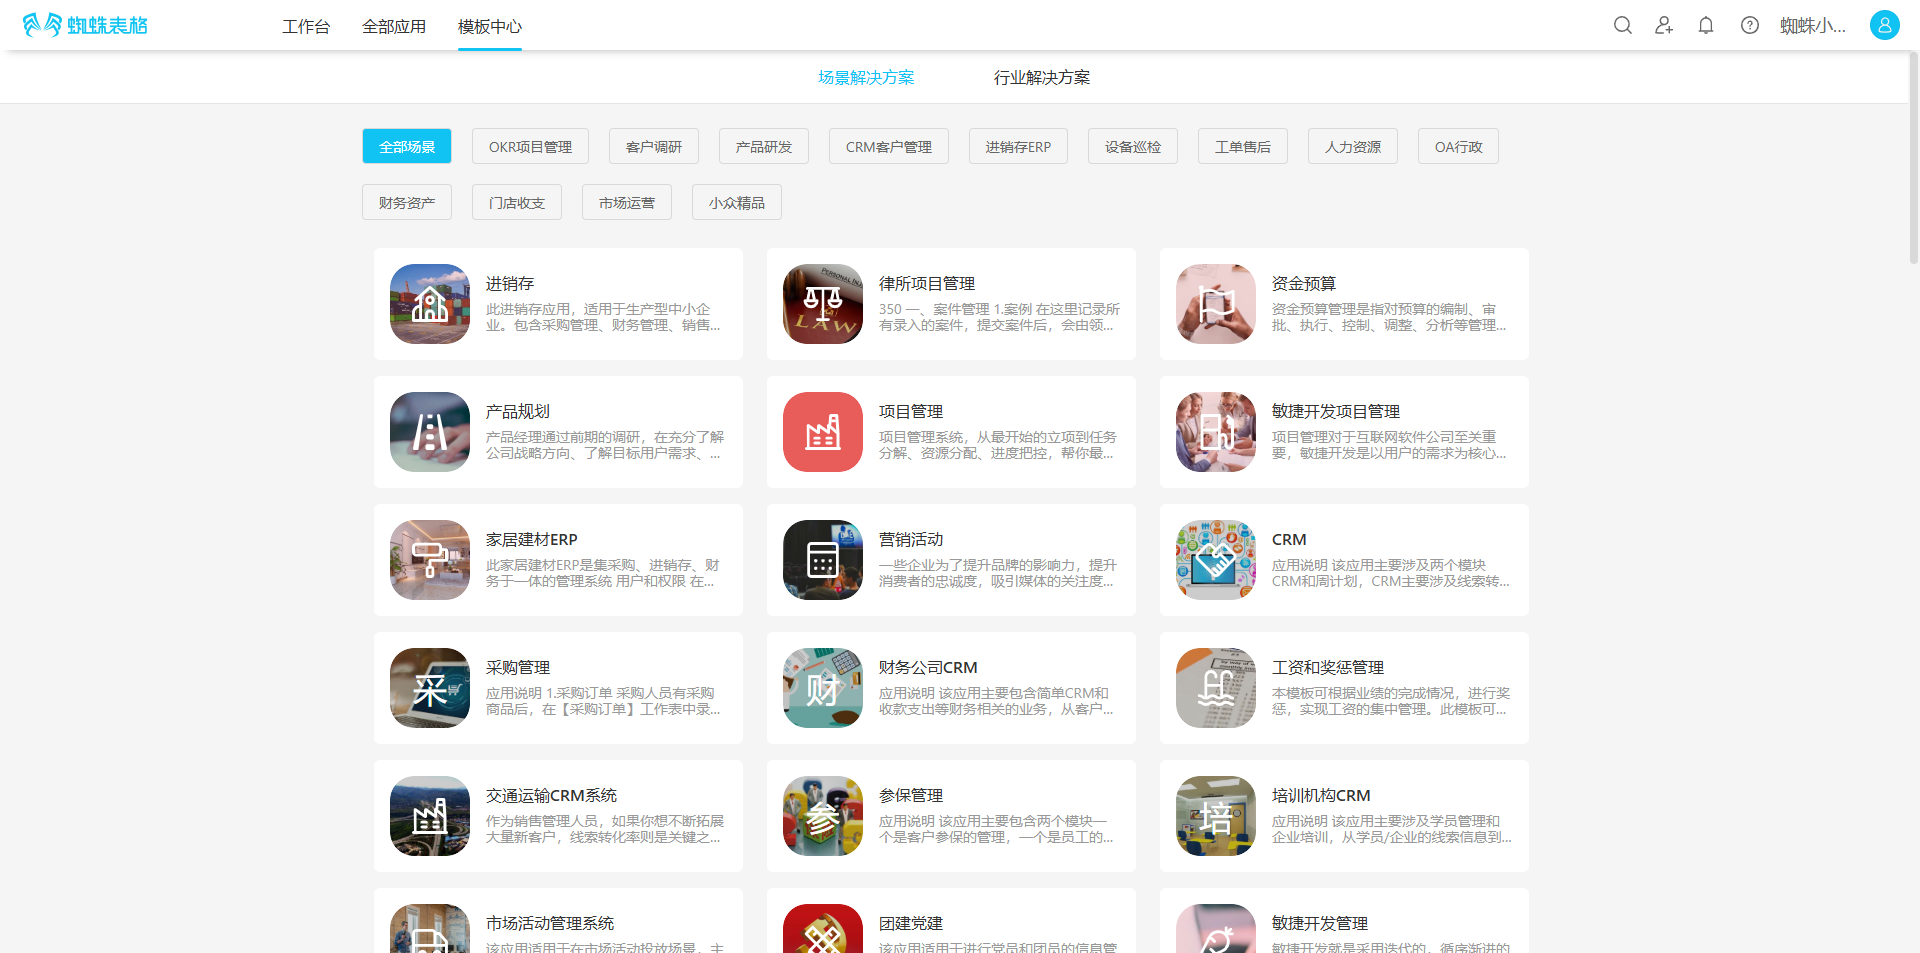The width and height of the screenshot is (1920, 953).
Task: Open the 工资和奖惩管理 icon
Action: [1216, 688]
